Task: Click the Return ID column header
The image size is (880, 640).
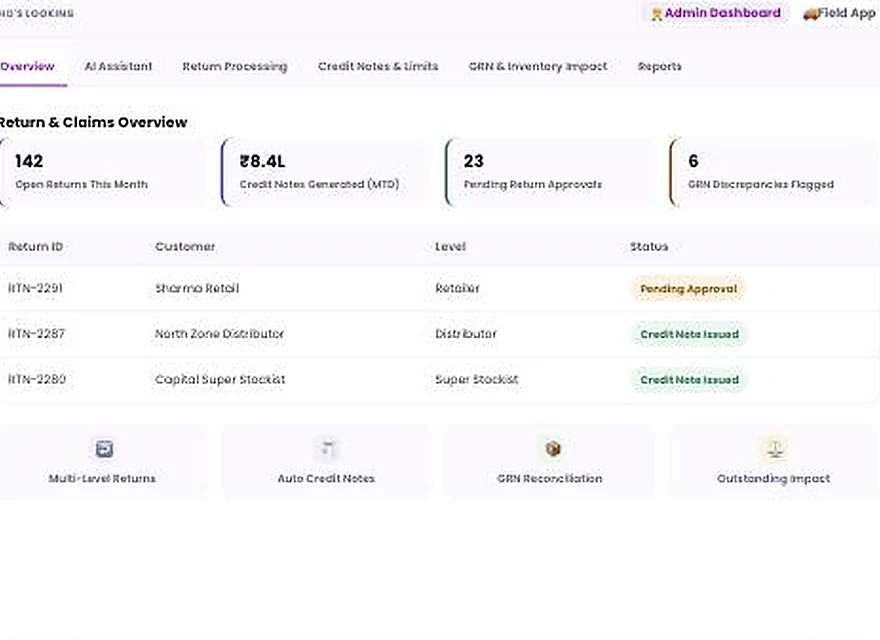Action: tap(35, 246)
